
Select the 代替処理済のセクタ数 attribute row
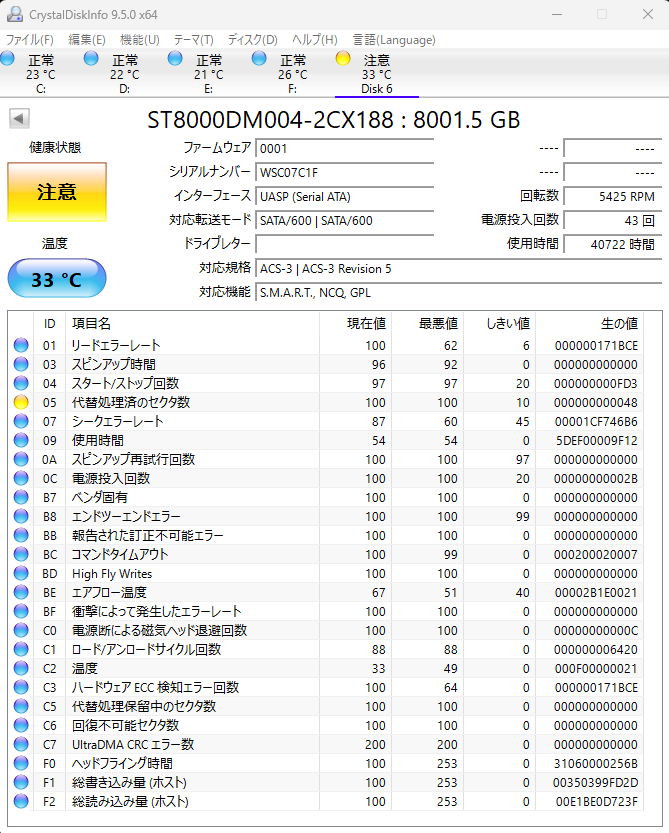130,402
